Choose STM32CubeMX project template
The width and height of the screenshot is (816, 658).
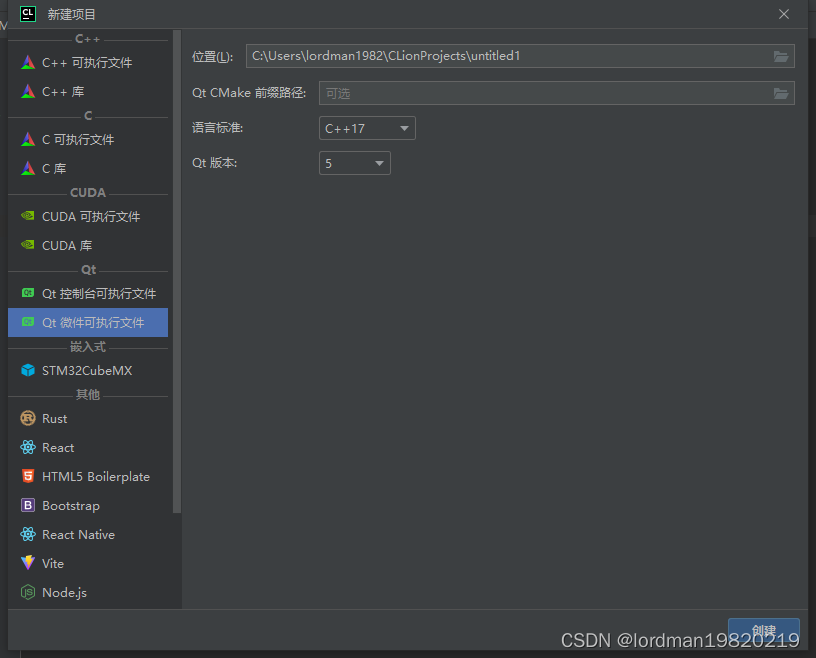coord(88,370)
